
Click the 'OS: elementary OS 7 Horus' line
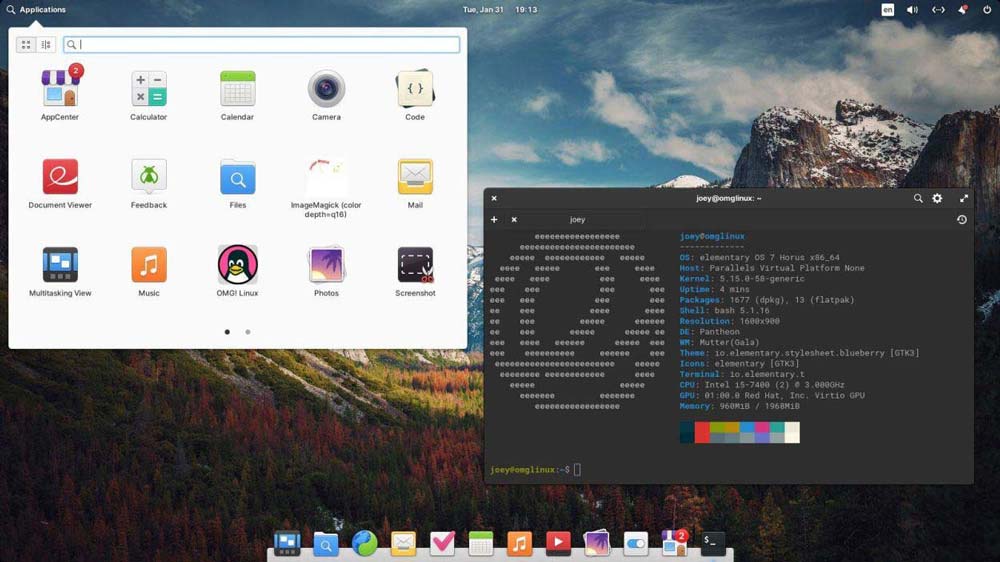click(760, 258)
